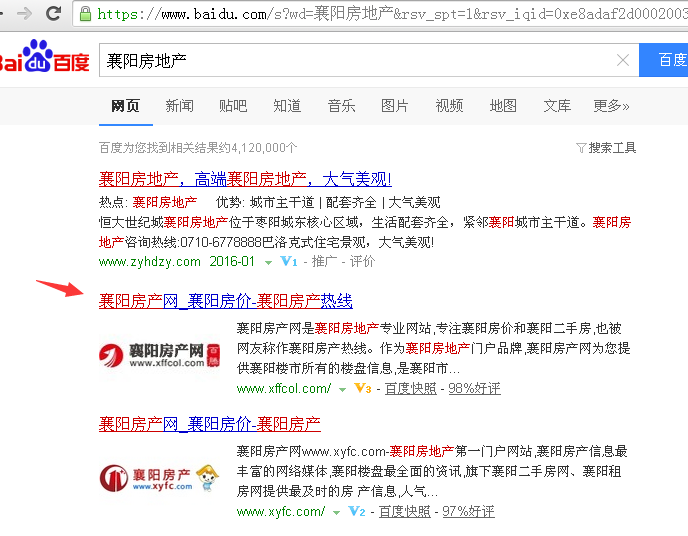Viewport: 688px width, 536px height.
Task: Open the result 襄阳房产网_襄阳房价-襄阳房产
Action: pyautogui.click(x=210, y=424)
